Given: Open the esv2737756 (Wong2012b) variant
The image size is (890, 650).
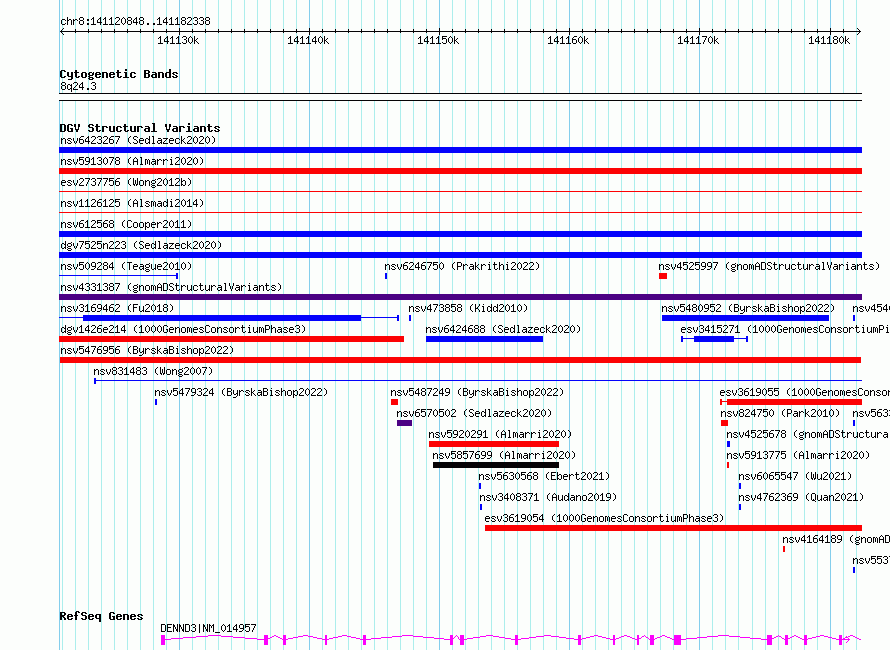Looking at the screenshot, I should (126, 182).
